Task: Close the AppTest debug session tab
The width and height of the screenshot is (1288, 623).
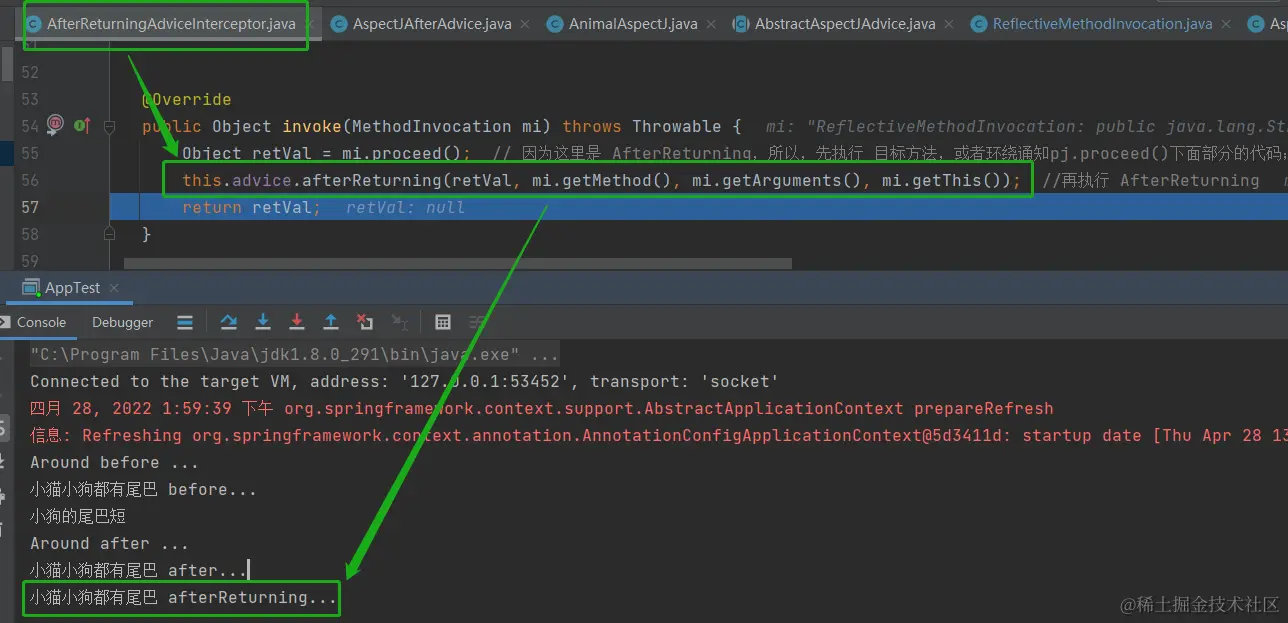Action: (x=115, y=288)
